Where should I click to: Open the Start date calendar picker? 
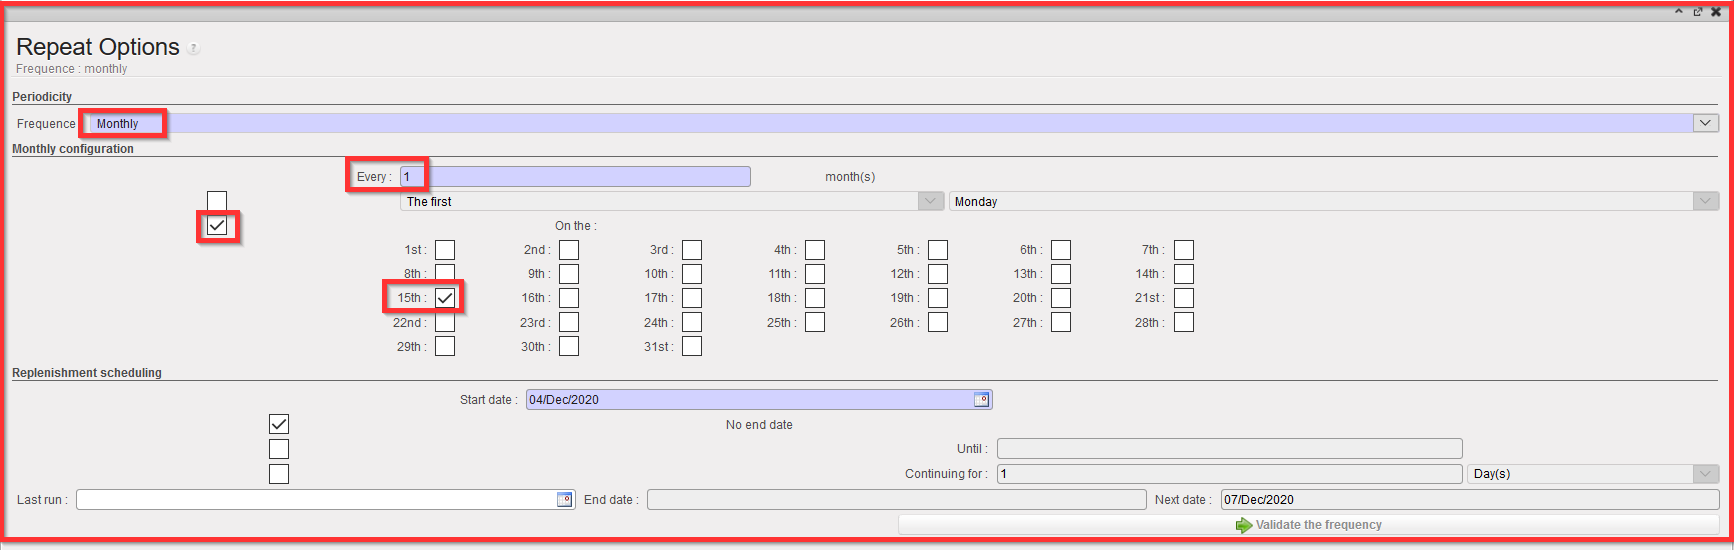(x=982, y=400)
